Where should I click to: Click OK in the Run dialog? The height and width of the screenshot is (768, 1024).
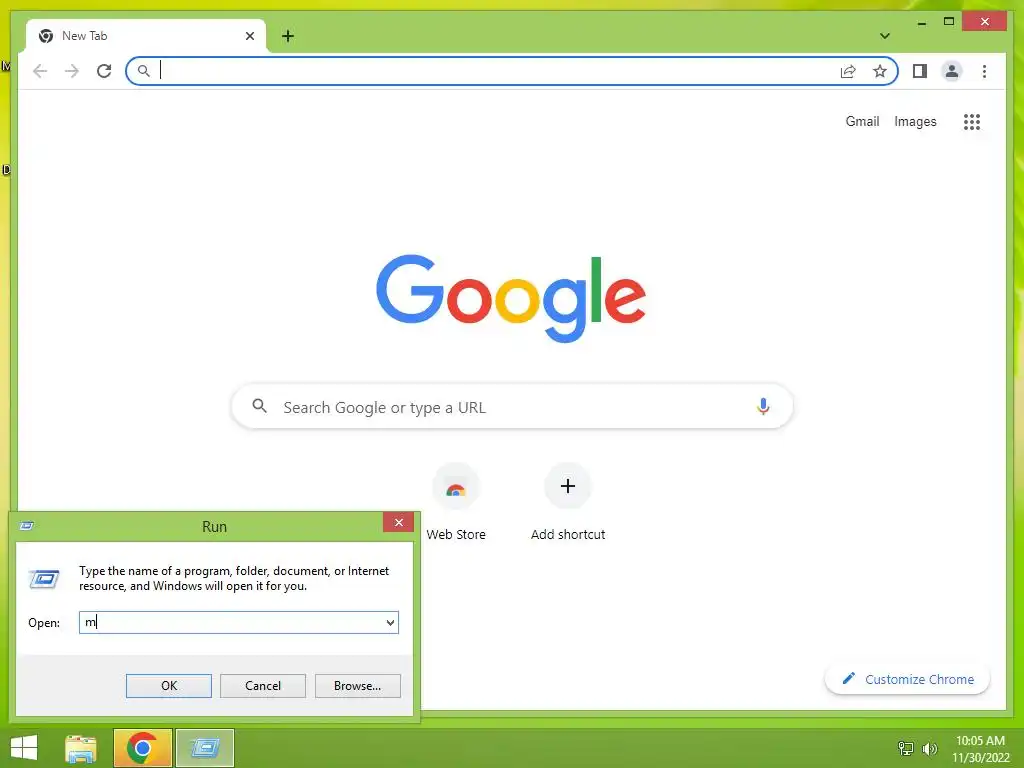point(168,686)
